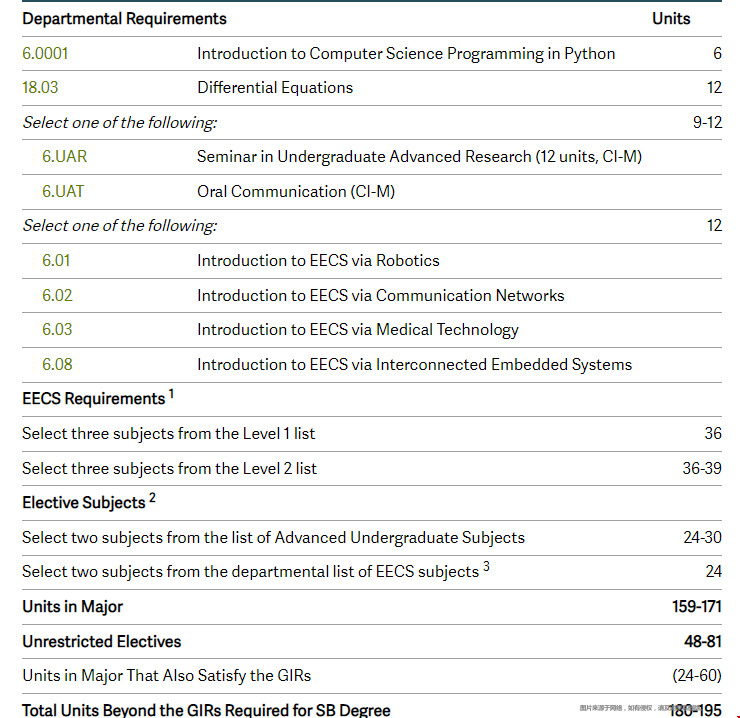Click footnote 3 after departmental EECS subjects
Image resolution: width=740 pixels, height=718 pixels.
pyautogui.click(x=486, y=566)
